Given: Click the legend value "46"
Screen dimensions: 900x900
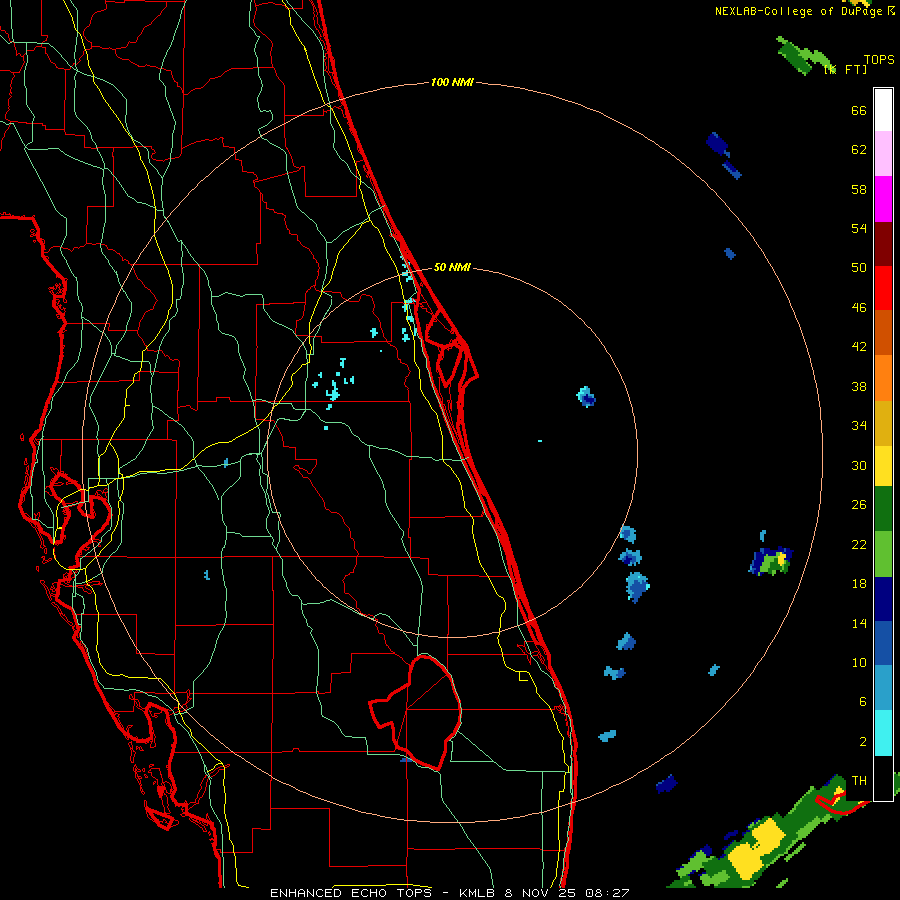Looking at the screenshot, I should pos(859,307).
